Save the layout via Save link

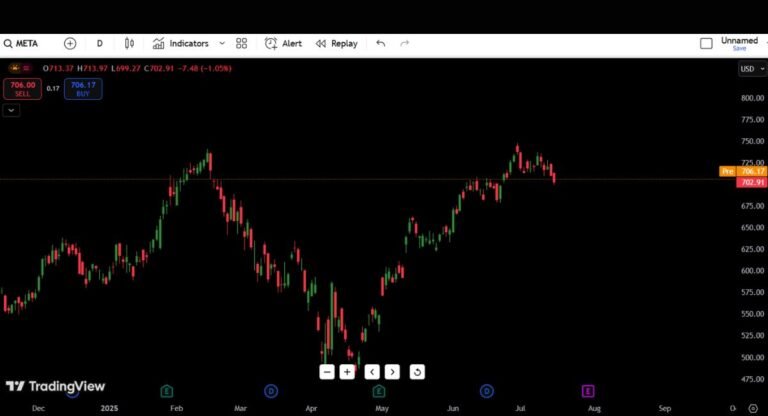[x=739, y=49]
